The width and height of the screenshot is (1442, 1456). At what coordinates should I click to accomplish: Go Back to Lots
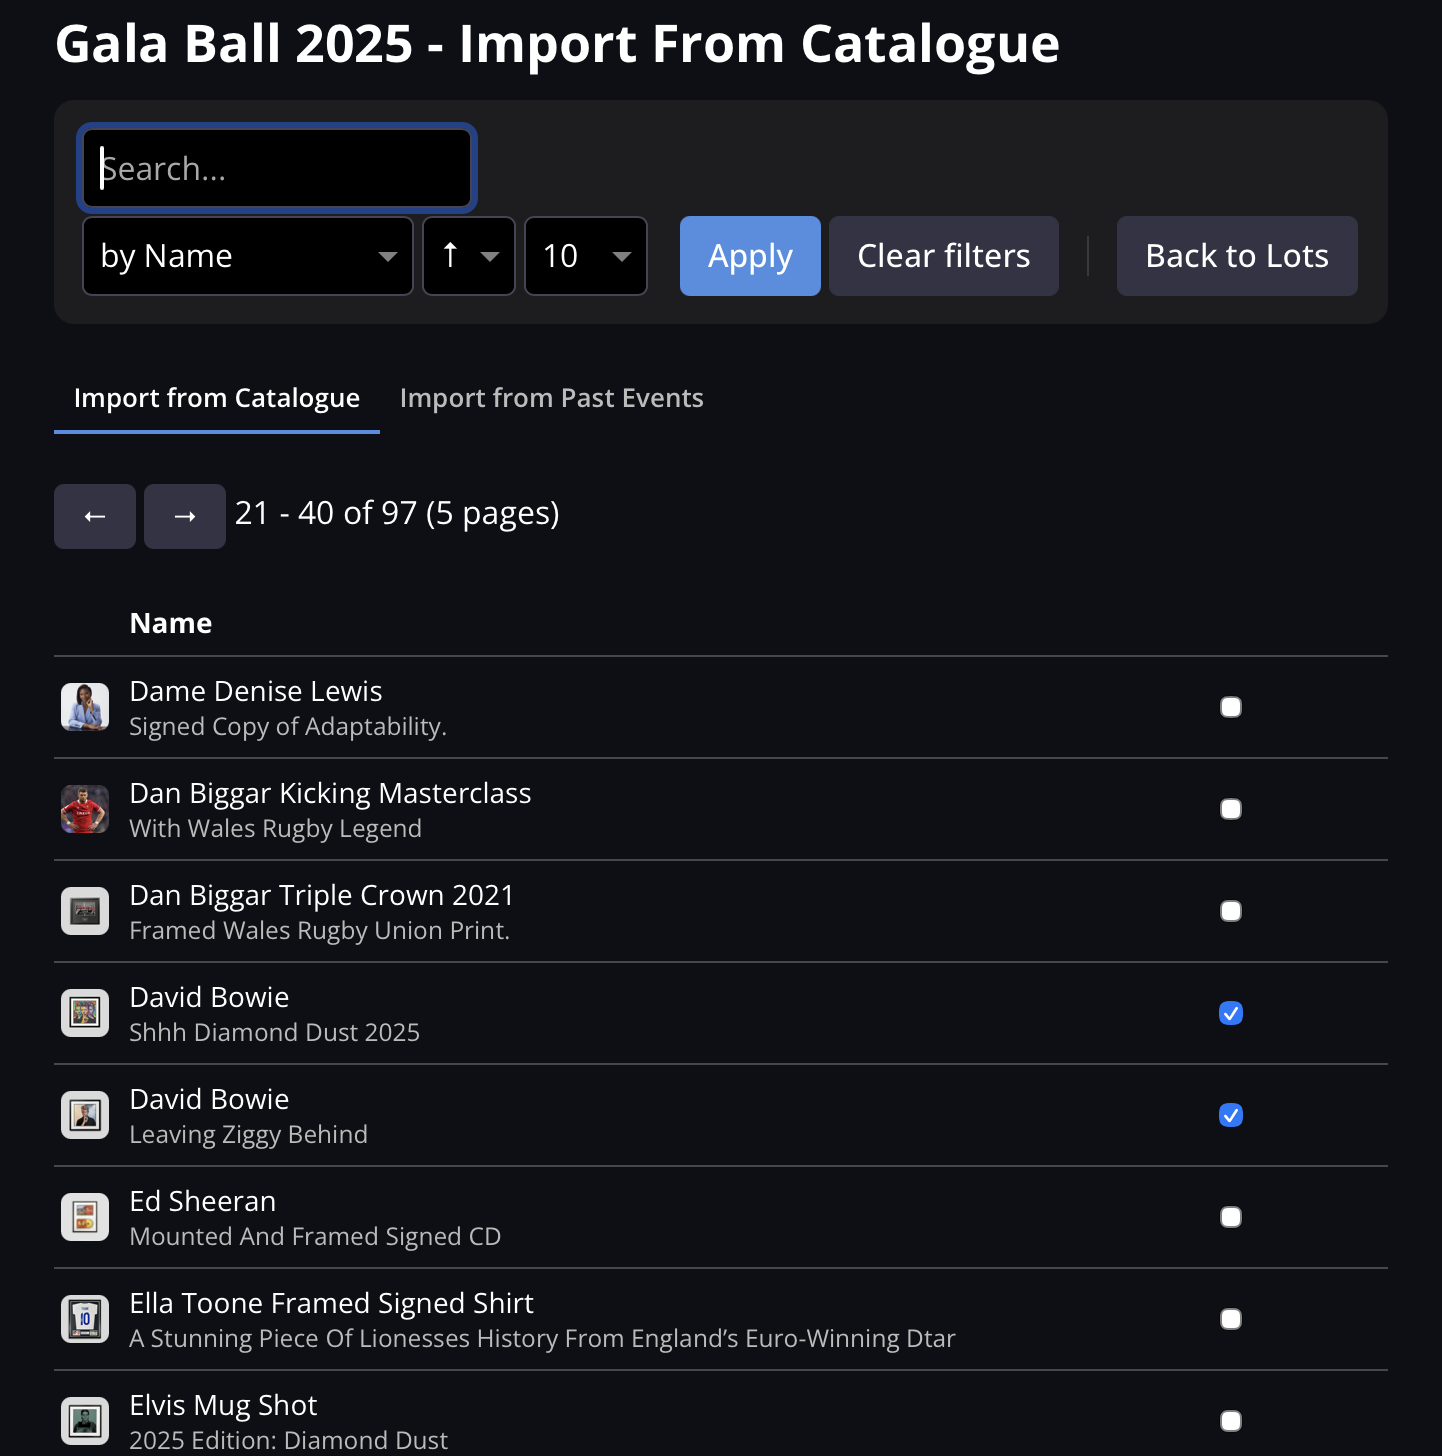pyautogui.click(x=1237, y=256)
